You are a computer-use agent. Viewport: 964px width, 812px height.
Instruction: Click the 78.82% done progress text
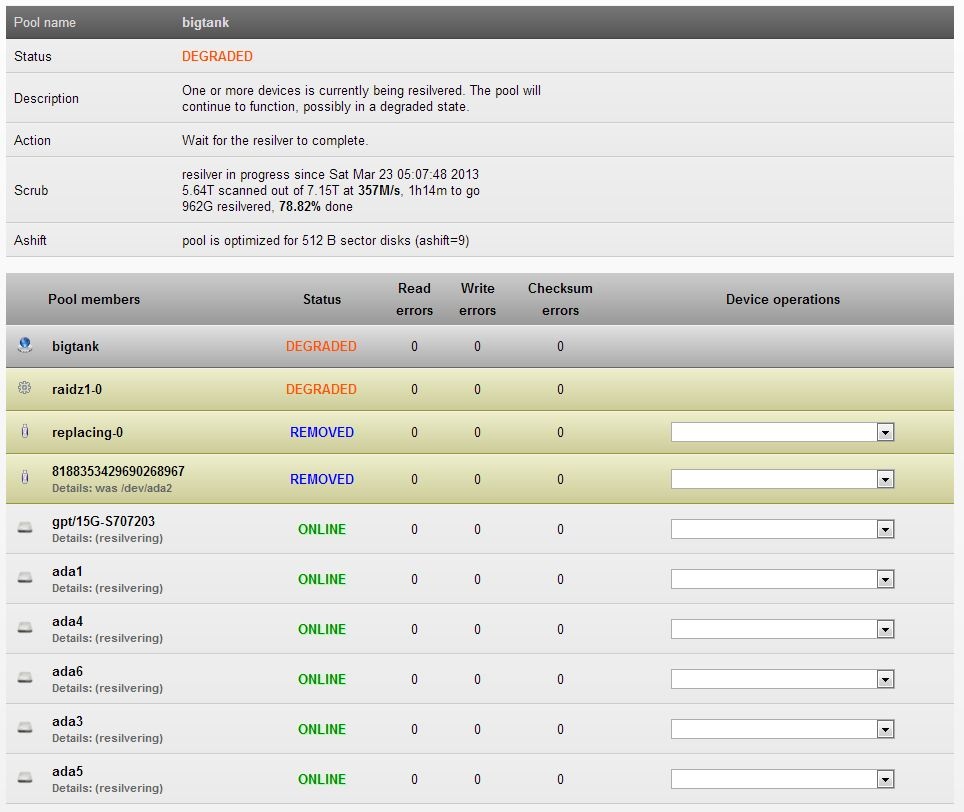coord(315,207)
